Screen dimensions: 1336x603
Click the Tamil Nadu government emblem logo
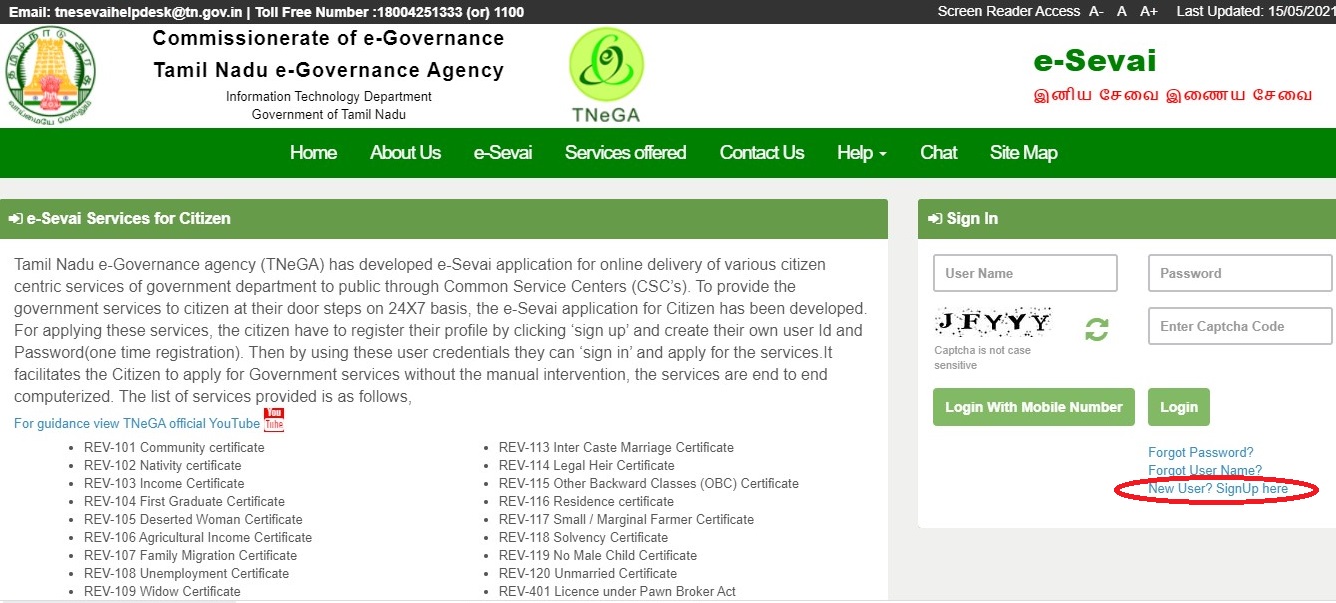pos(50,74)
